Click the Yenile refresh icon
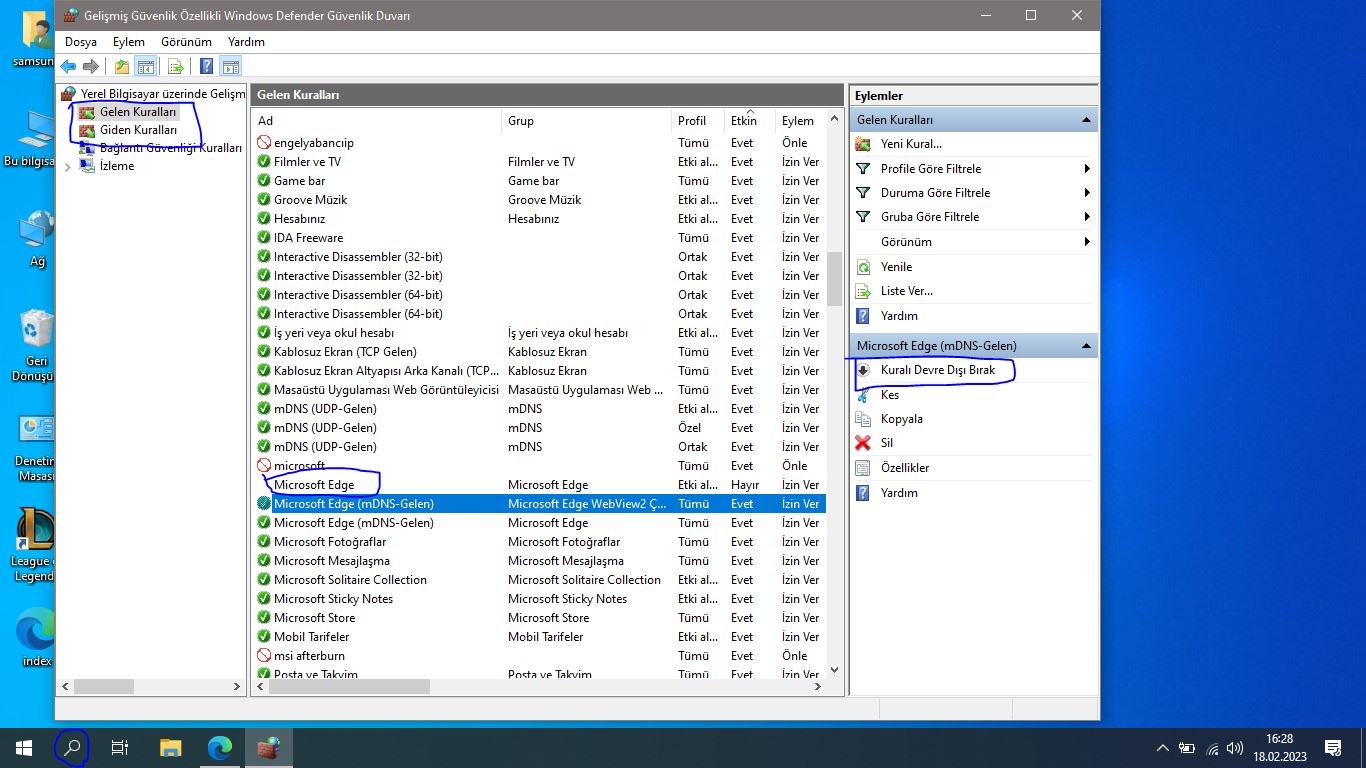 click(863, 267)
